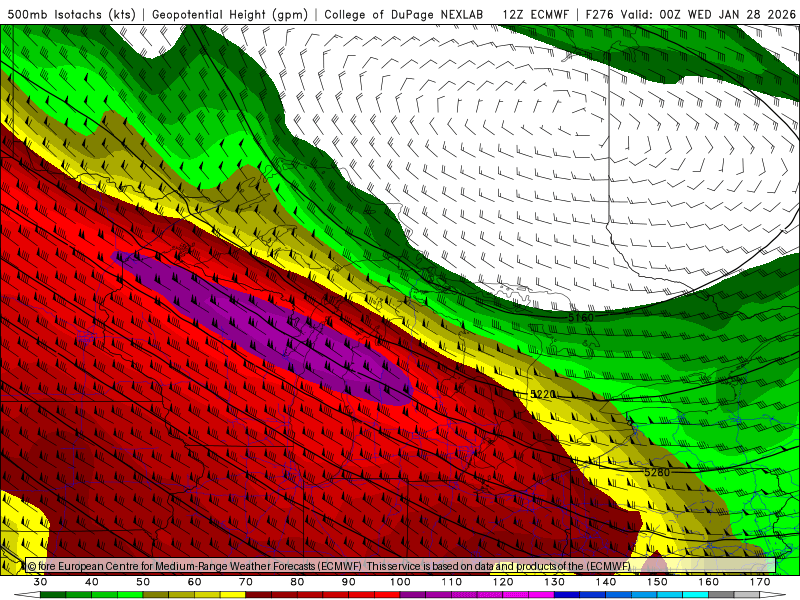Click the 5160 height contour label
Screen dimensions: 800x600
click(581, 317)
